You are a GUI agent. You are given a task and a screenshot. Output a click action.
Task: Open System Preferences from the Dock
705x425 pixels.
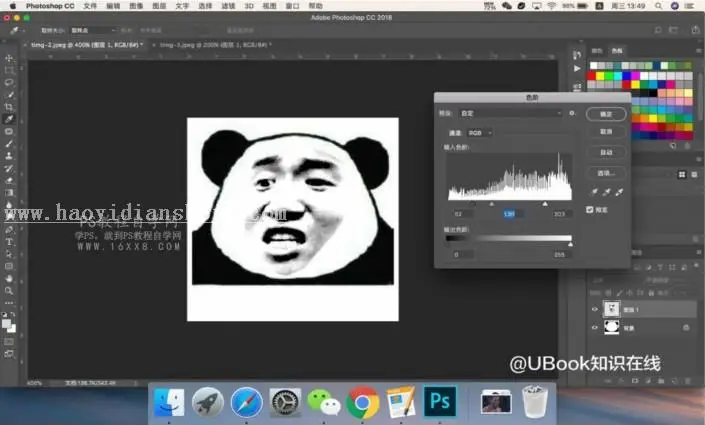[x=285, y=402]
